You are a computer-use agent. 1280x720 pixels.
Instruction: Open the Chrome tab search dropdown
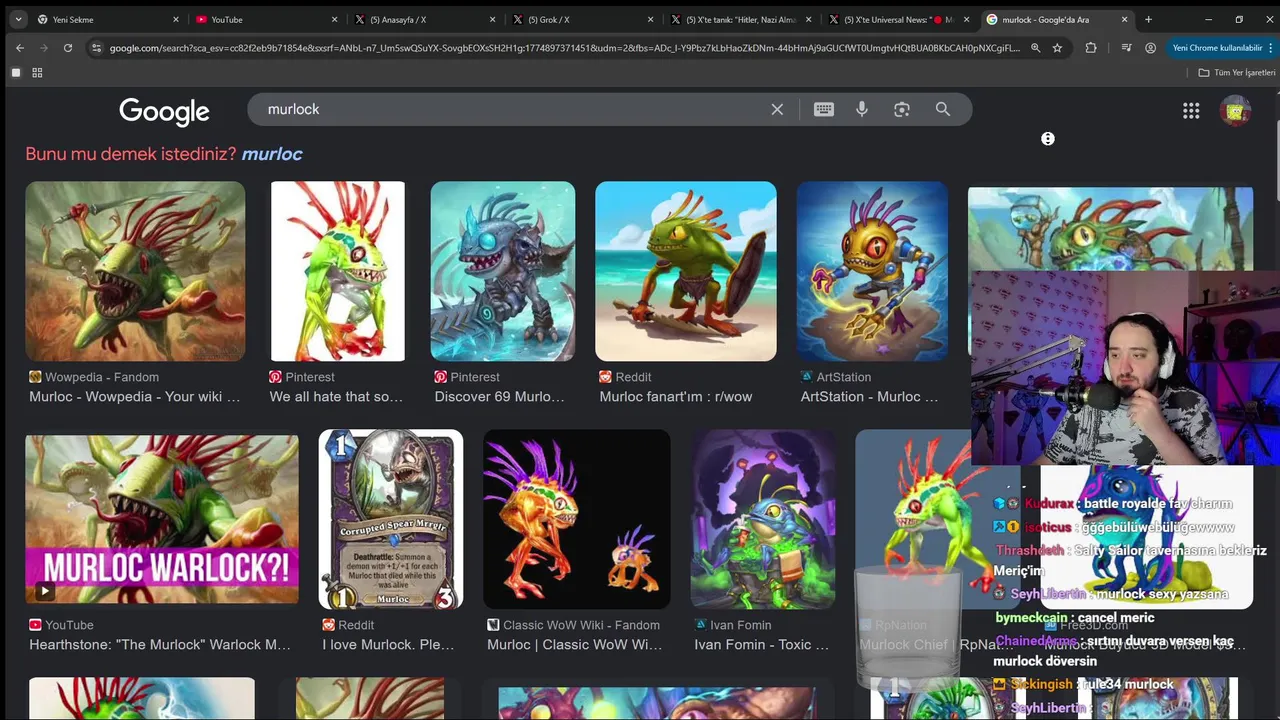click(x=18, y=19)
